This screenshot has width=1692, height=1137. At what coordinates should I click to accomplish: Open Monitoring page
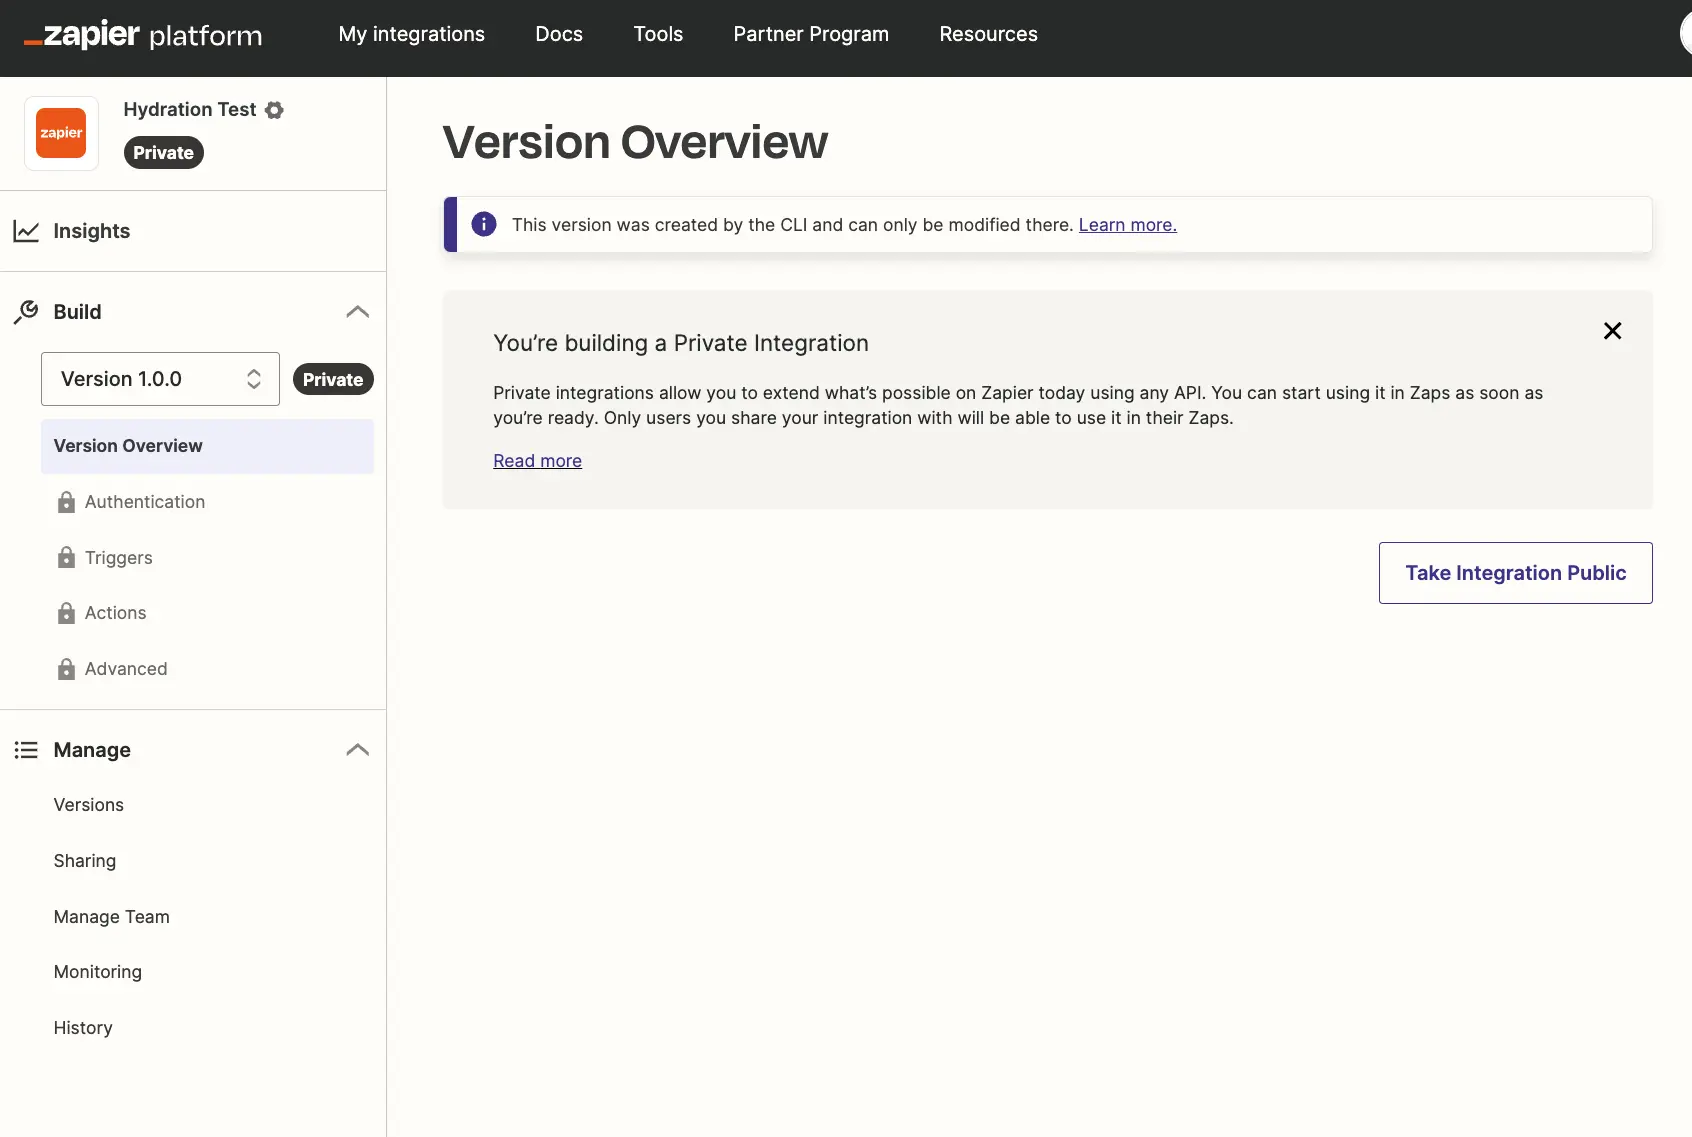tap(98, 972)
